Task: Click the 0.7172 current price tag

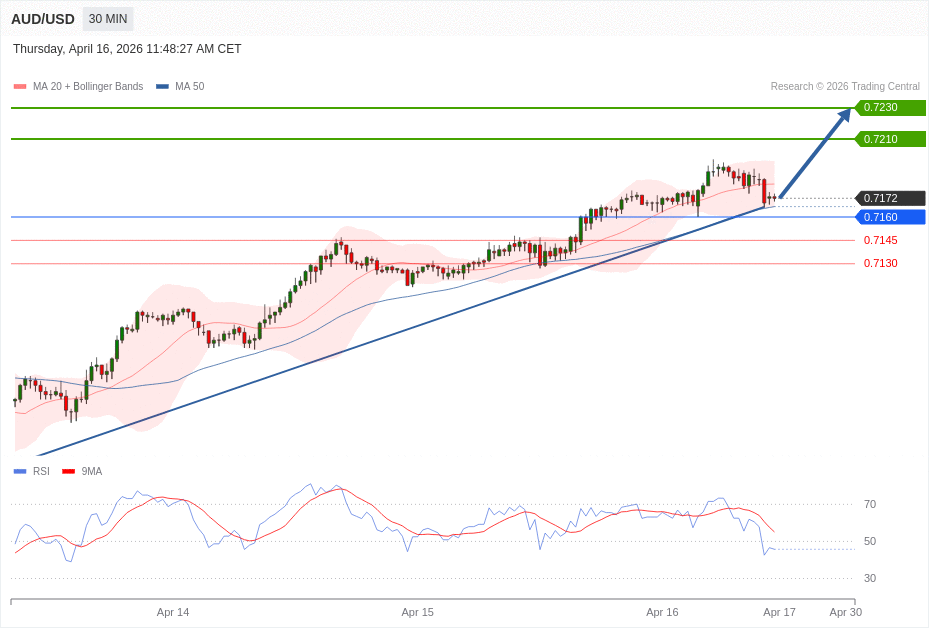Action: tap(889, 198)
